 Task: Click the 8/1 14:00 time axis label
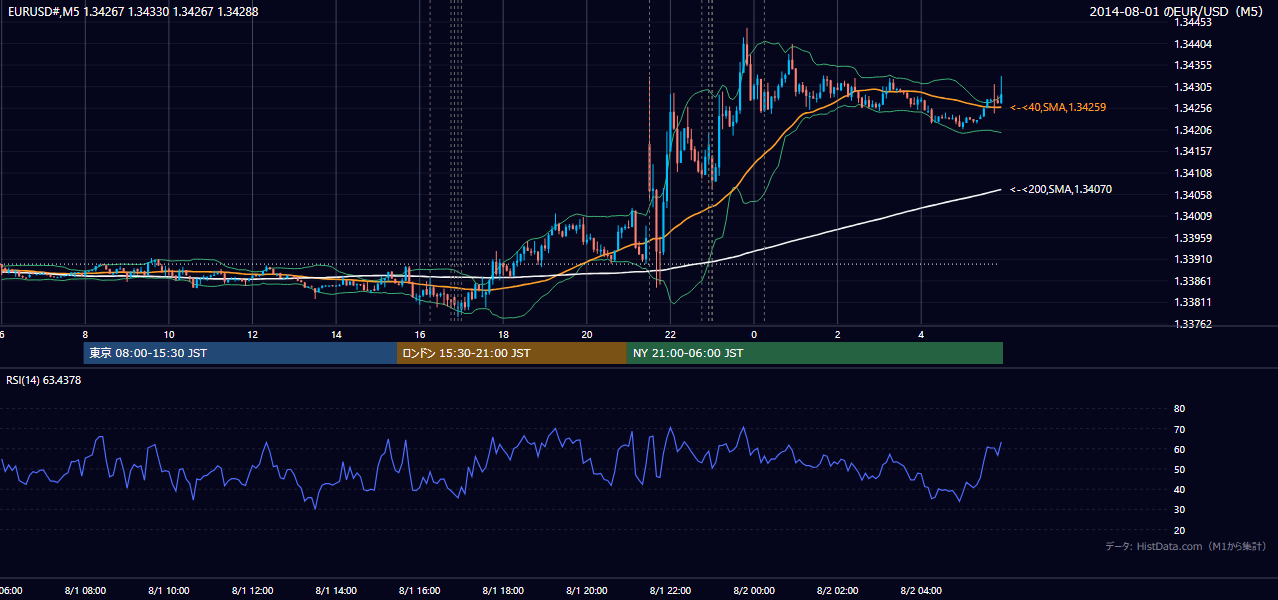[336, 590]
